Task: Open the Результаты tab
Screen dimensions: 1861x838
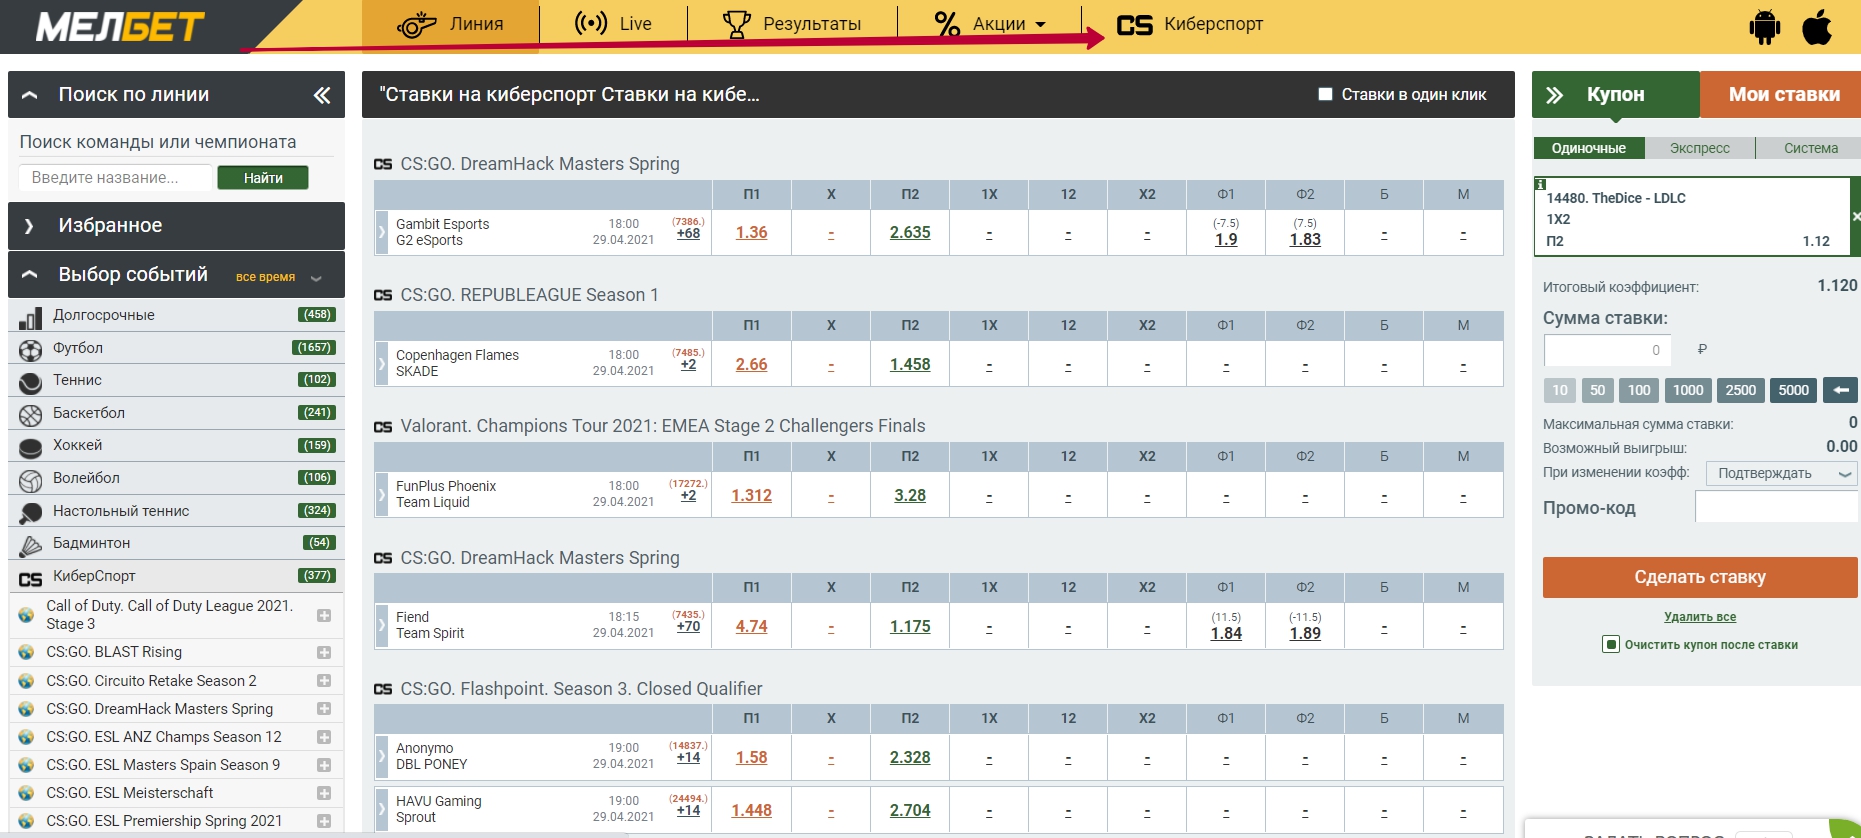Action: coord(792,24)
